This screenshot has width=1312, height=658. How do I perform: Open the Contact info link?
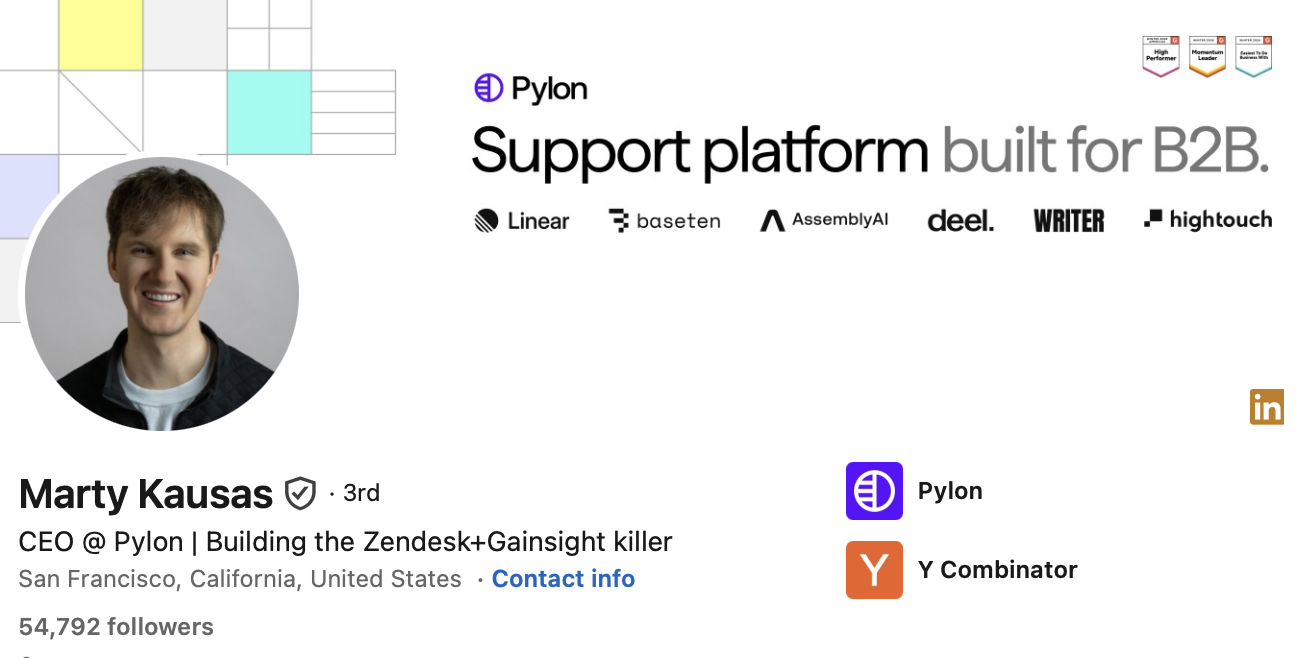coord(563,579)
